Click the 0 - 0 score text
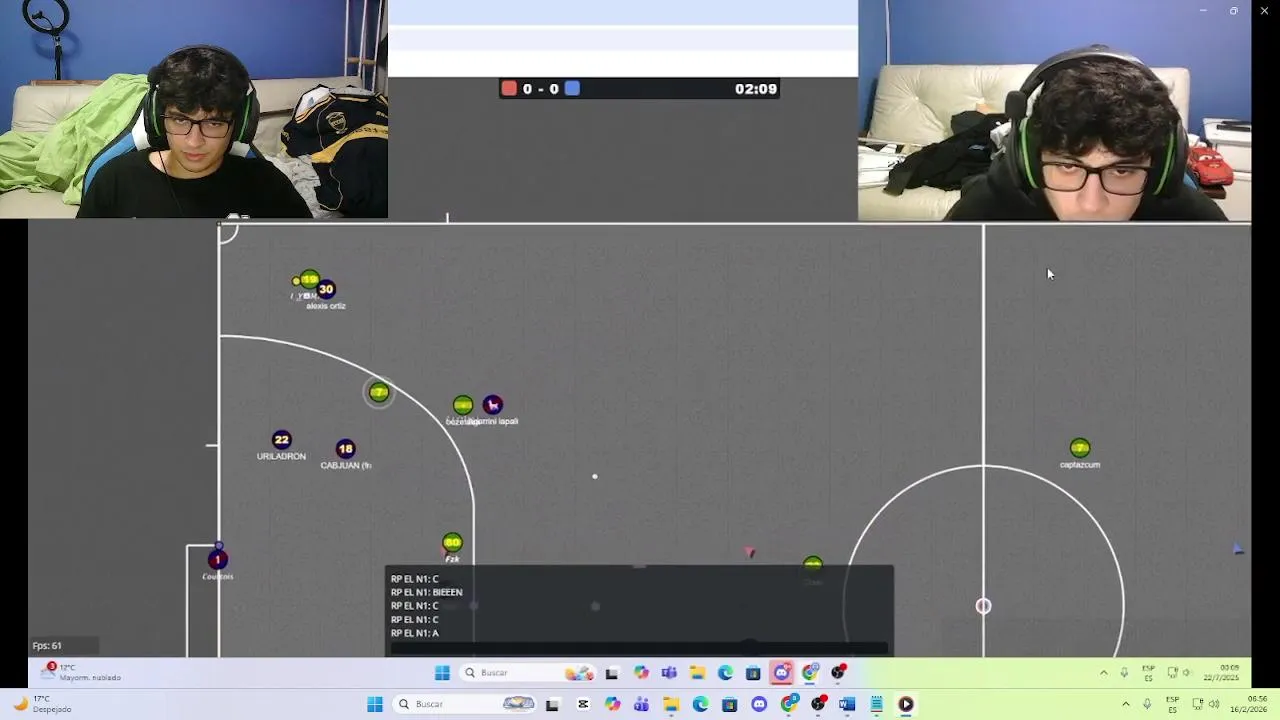1280x720 pixels. [x=540, y=89]
